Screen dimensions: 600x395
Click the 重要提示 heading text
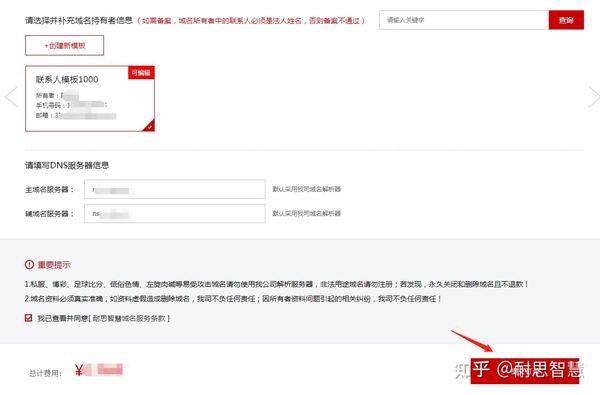pos(54,264)
